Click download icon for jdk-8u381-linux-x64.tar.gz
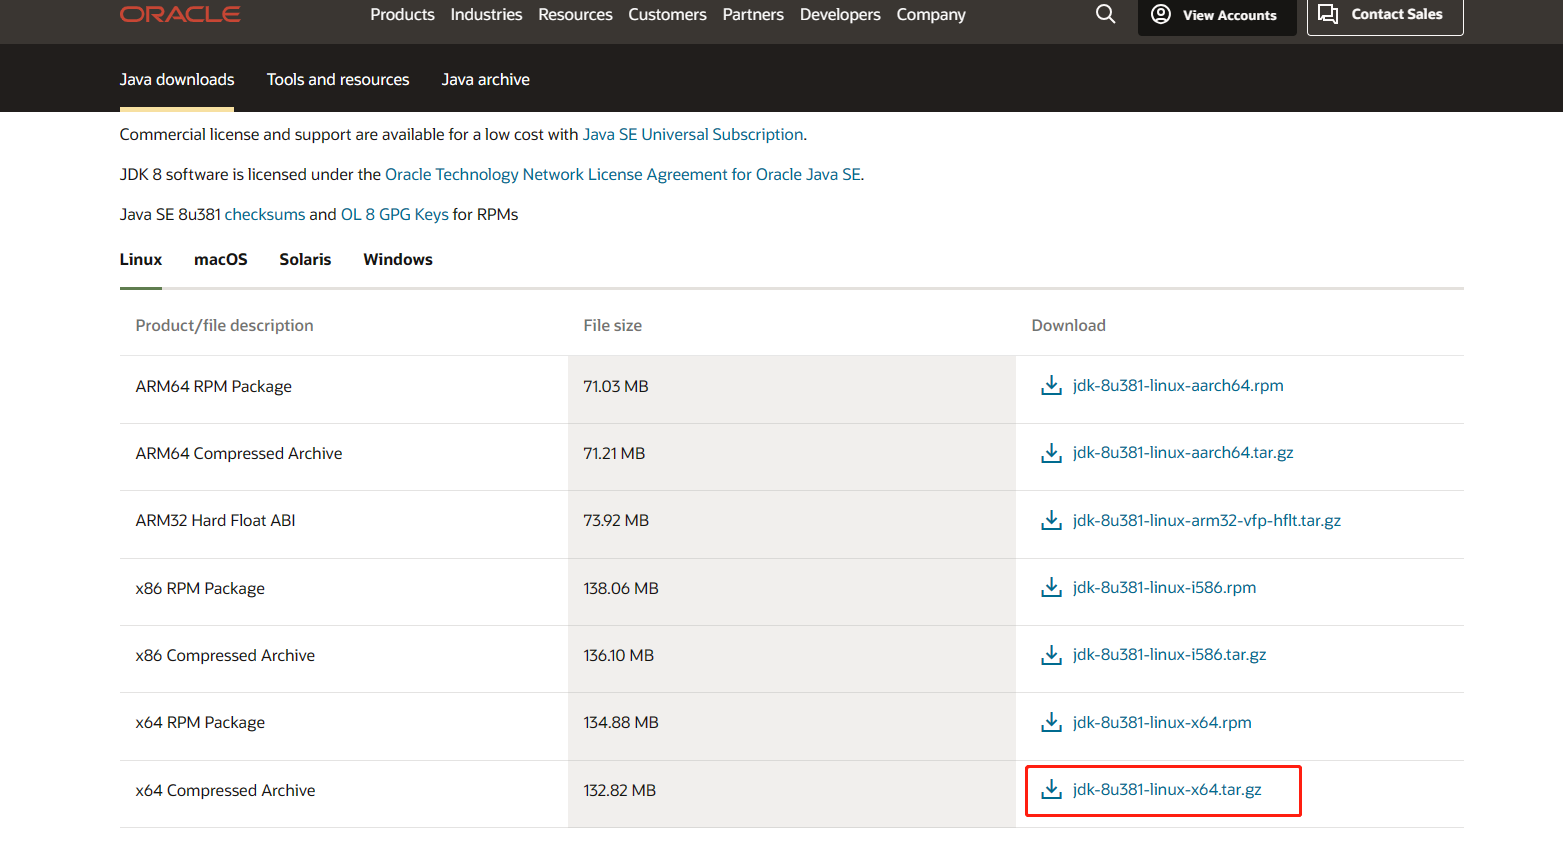The image size is (1563, 851). (1051, 789)
